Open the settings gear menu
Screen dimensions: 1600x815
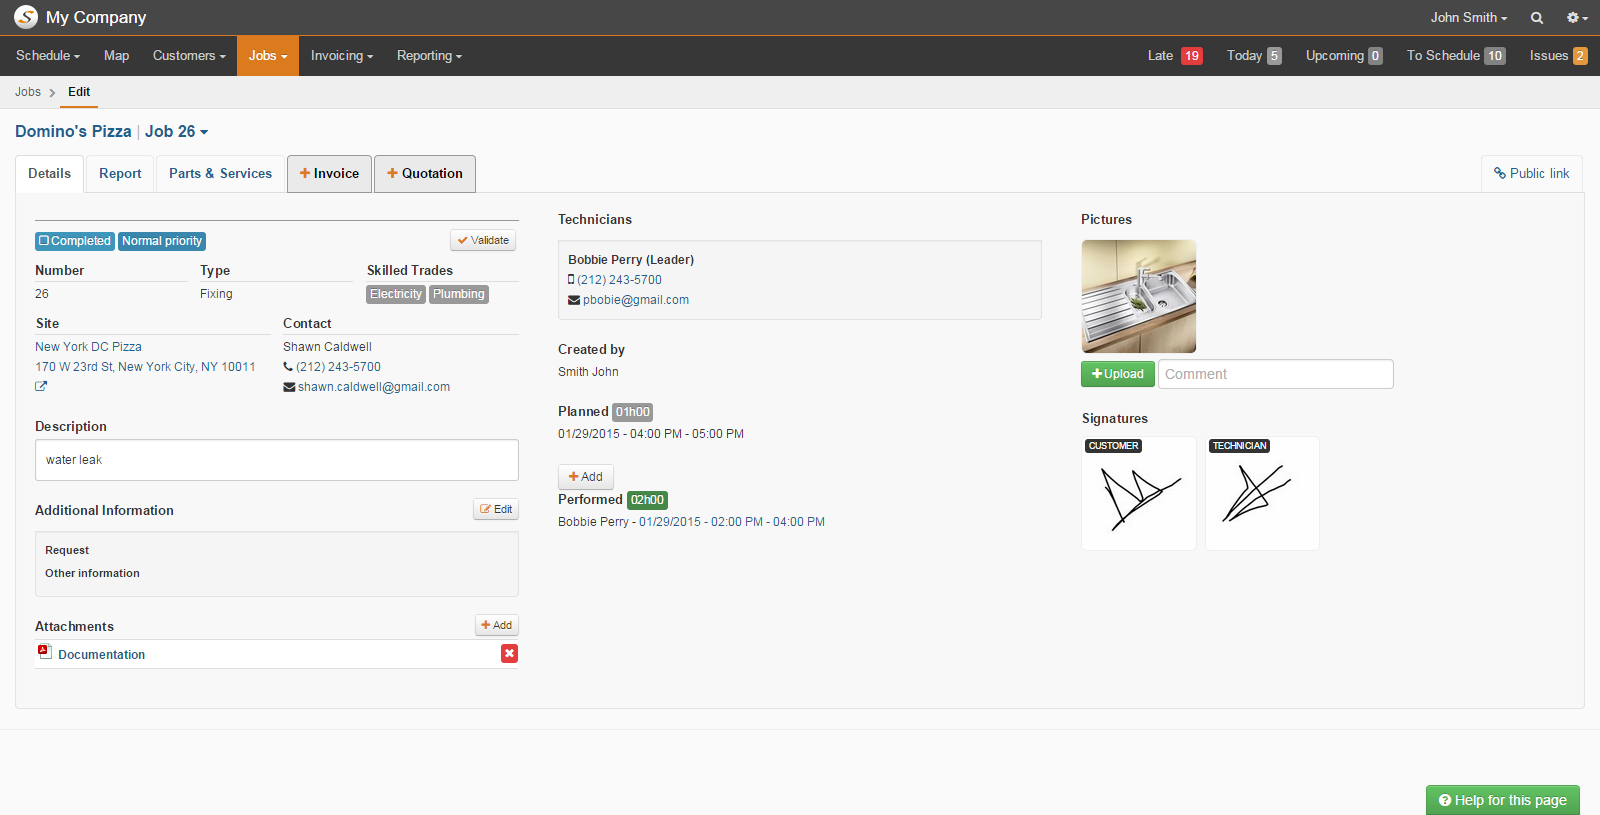tap(1577, 18)
